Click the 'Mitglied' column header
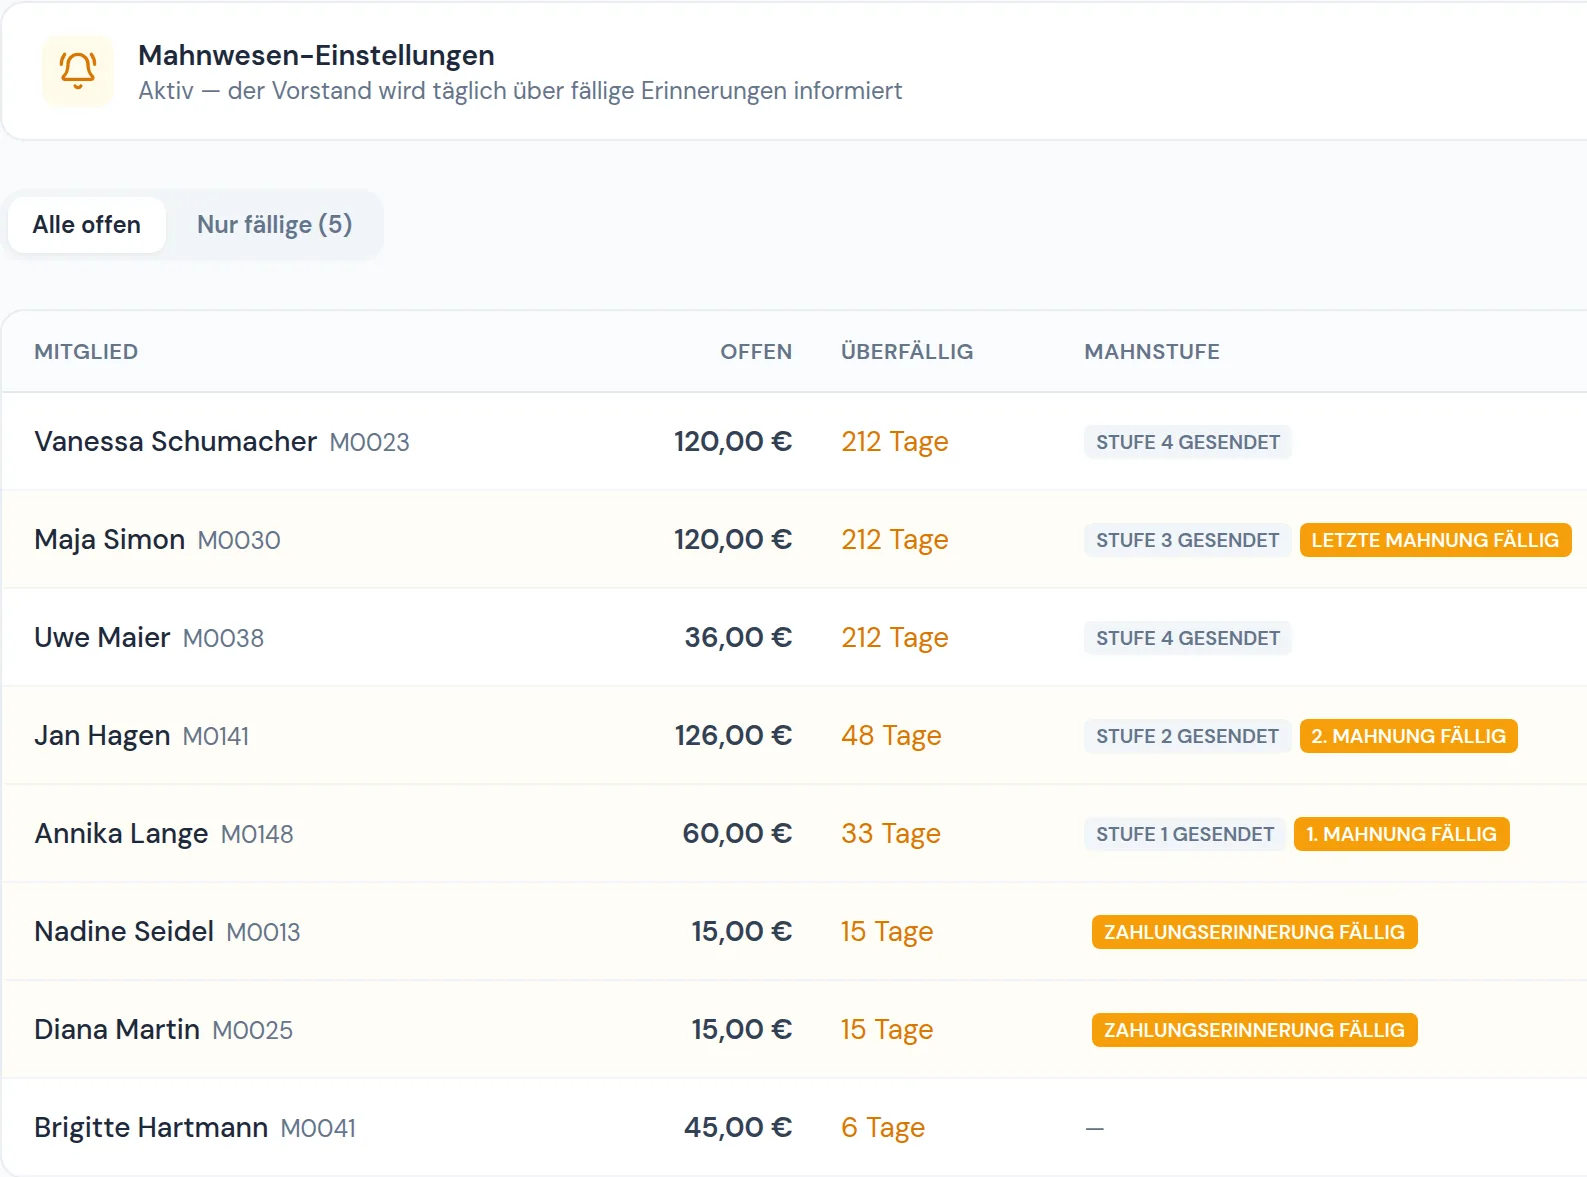Viewport: 1587px width, 1177px height. tap(86, 352)
